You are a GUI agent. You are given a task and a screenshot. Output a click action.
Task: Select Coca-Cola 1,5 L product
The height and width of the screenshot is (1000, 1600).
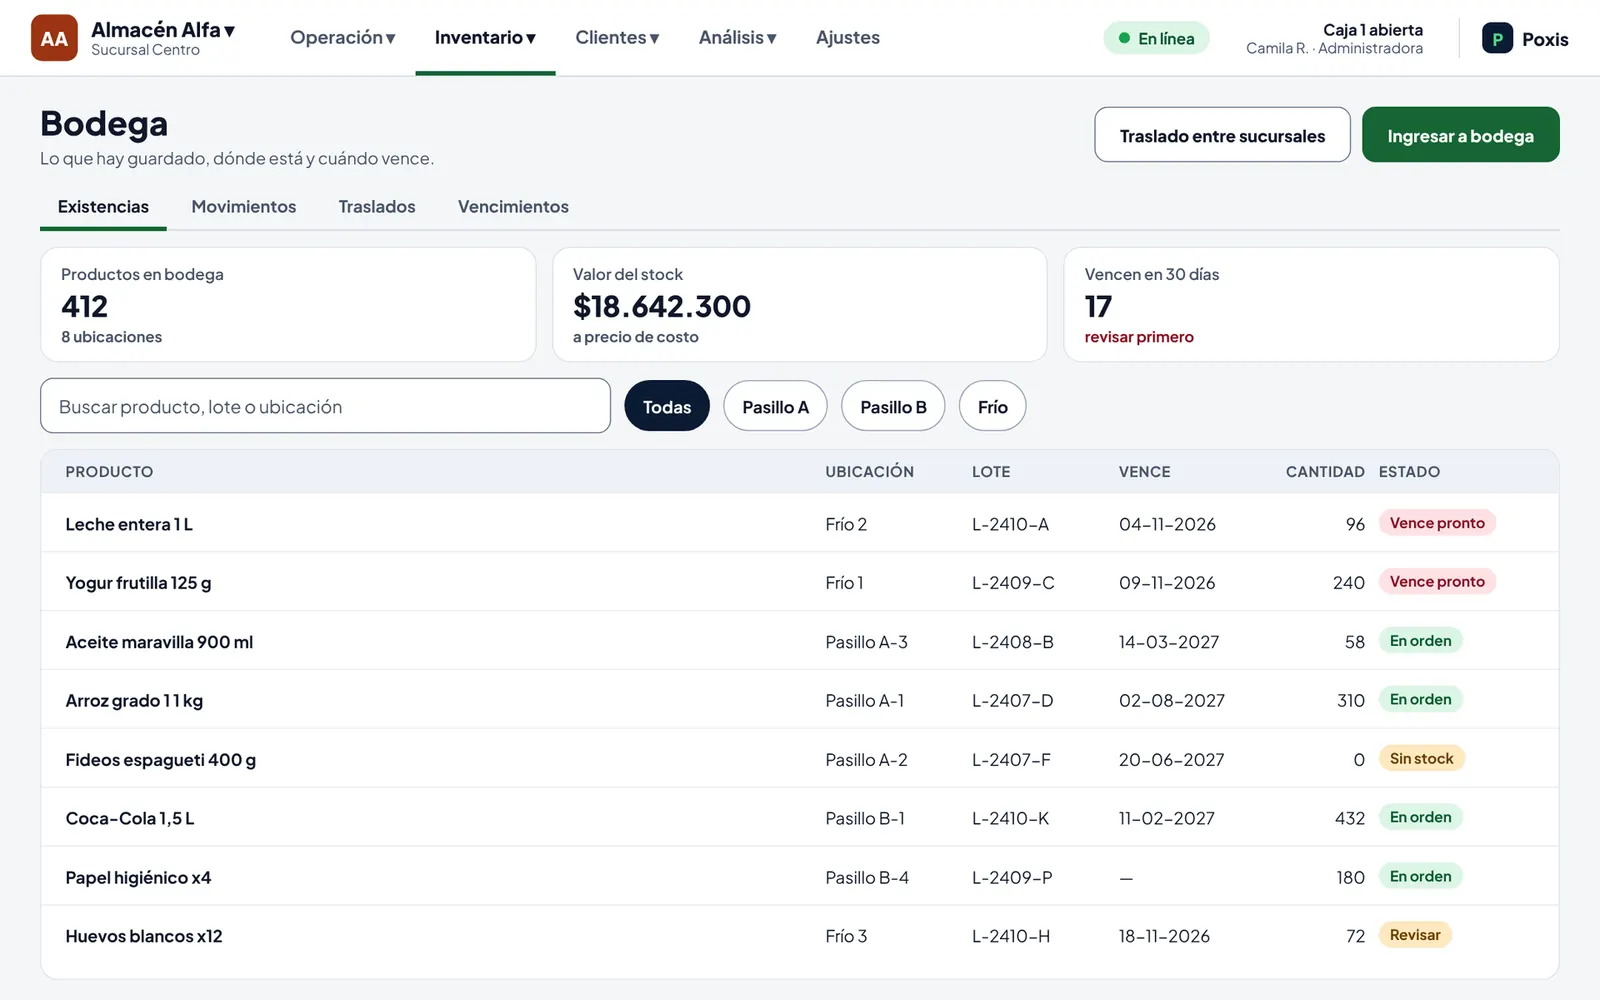(130, 819)
